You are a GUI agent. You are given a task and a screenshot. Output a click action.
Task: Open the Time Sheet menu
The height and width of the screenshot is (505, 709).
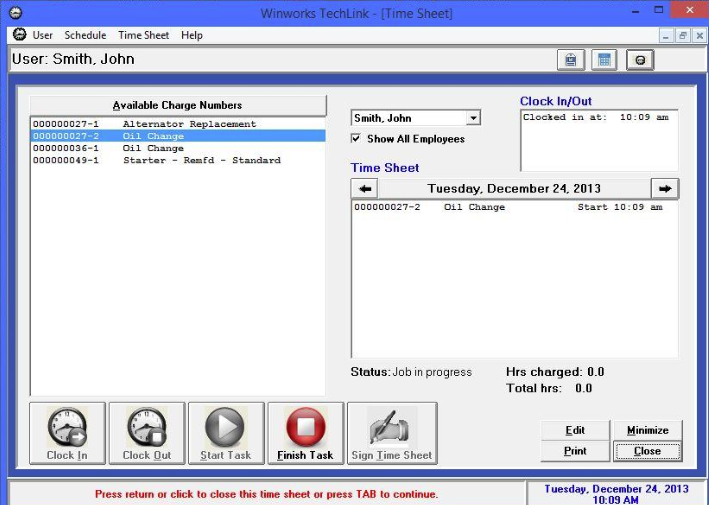click(143, 35)
